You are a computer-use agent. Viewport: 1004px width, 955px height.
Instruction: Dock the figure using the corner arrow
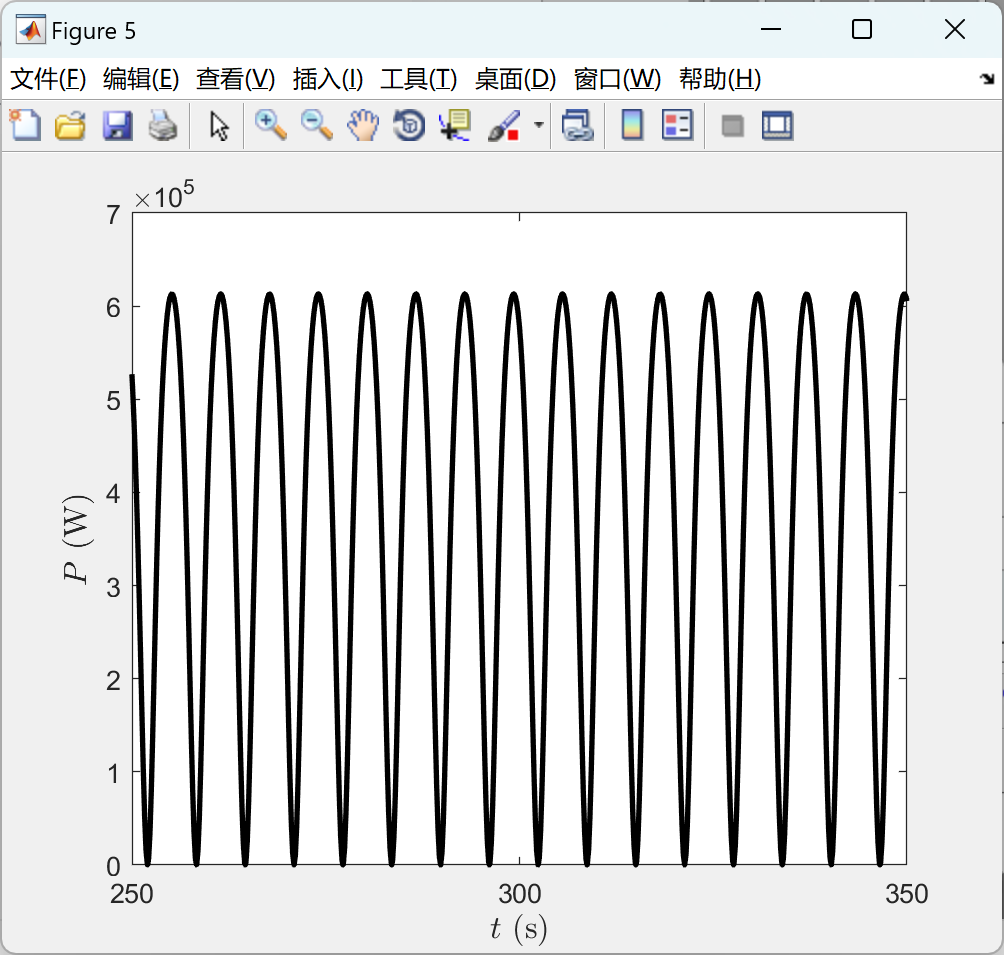(x=987, y=79)
